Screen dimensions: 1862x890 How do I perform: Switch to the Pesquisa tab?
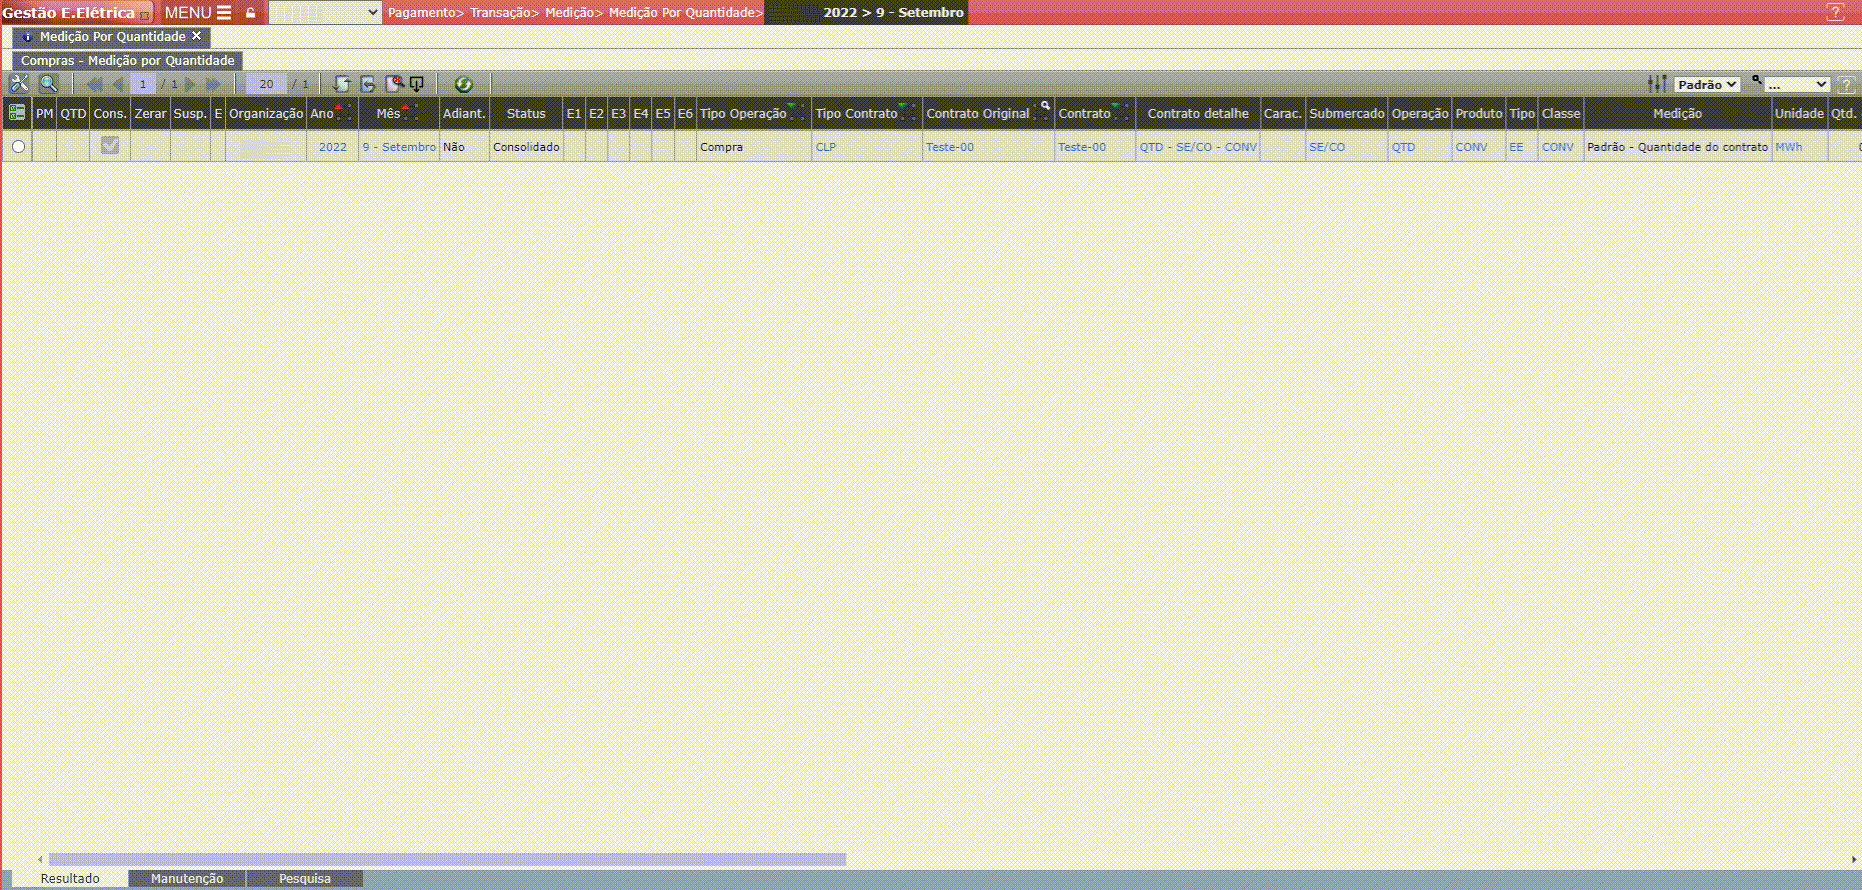[304, 878]
